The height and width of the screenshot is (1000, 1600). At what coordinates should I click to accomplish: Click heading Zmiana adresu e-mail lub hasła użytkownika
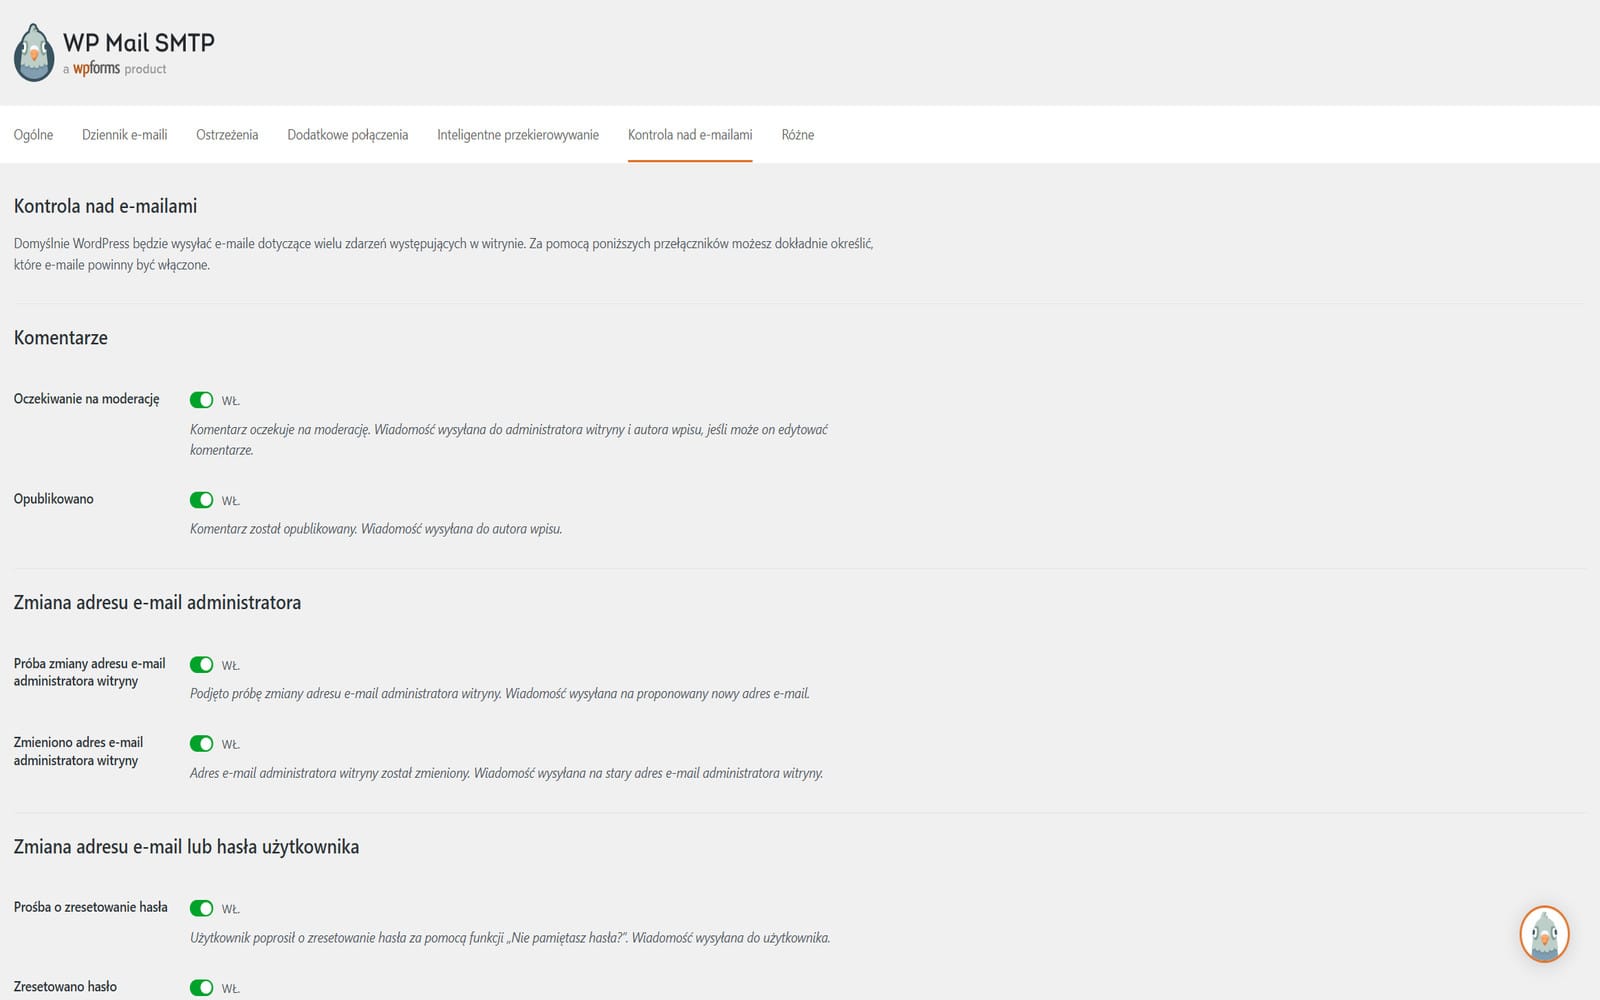point(186,847)
